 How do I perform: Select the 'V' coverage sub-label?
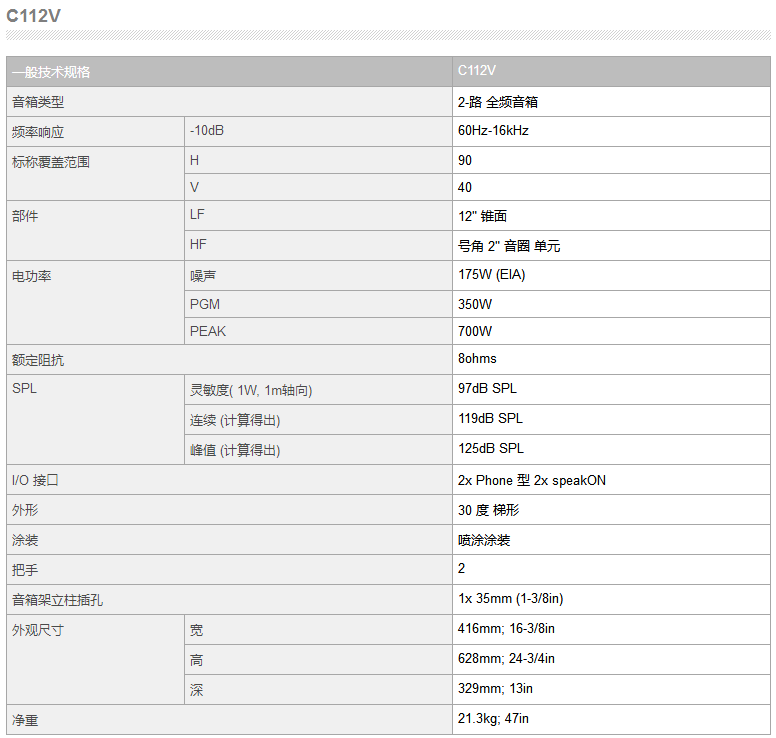click(194, 188)
